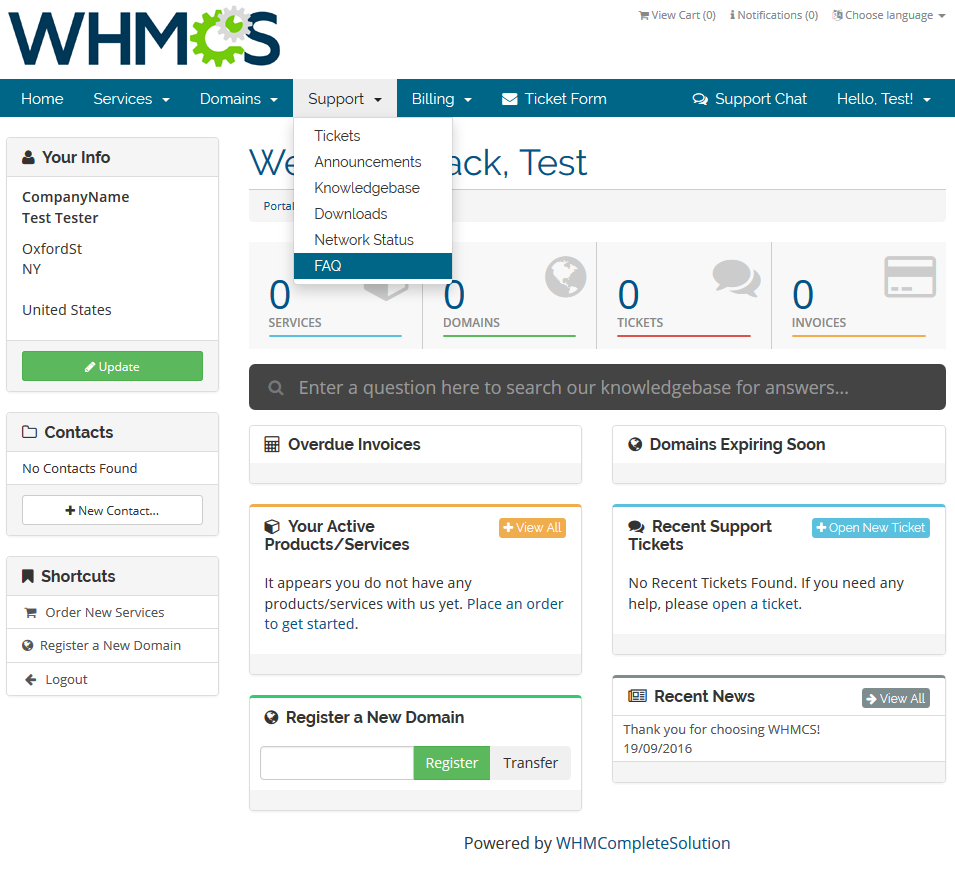Viewport: 955px width, 878px height.
Task: Click the Portal breadcrumb link
Action: tap(278, 206)
